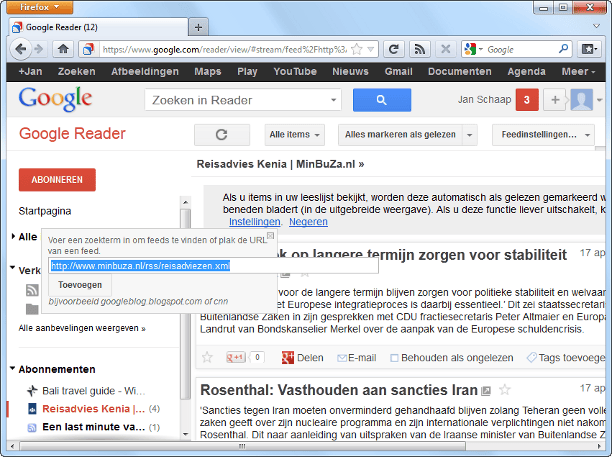Click the Google+ share plus icon
Screen dimensions: 612x457
coord(555,100)
